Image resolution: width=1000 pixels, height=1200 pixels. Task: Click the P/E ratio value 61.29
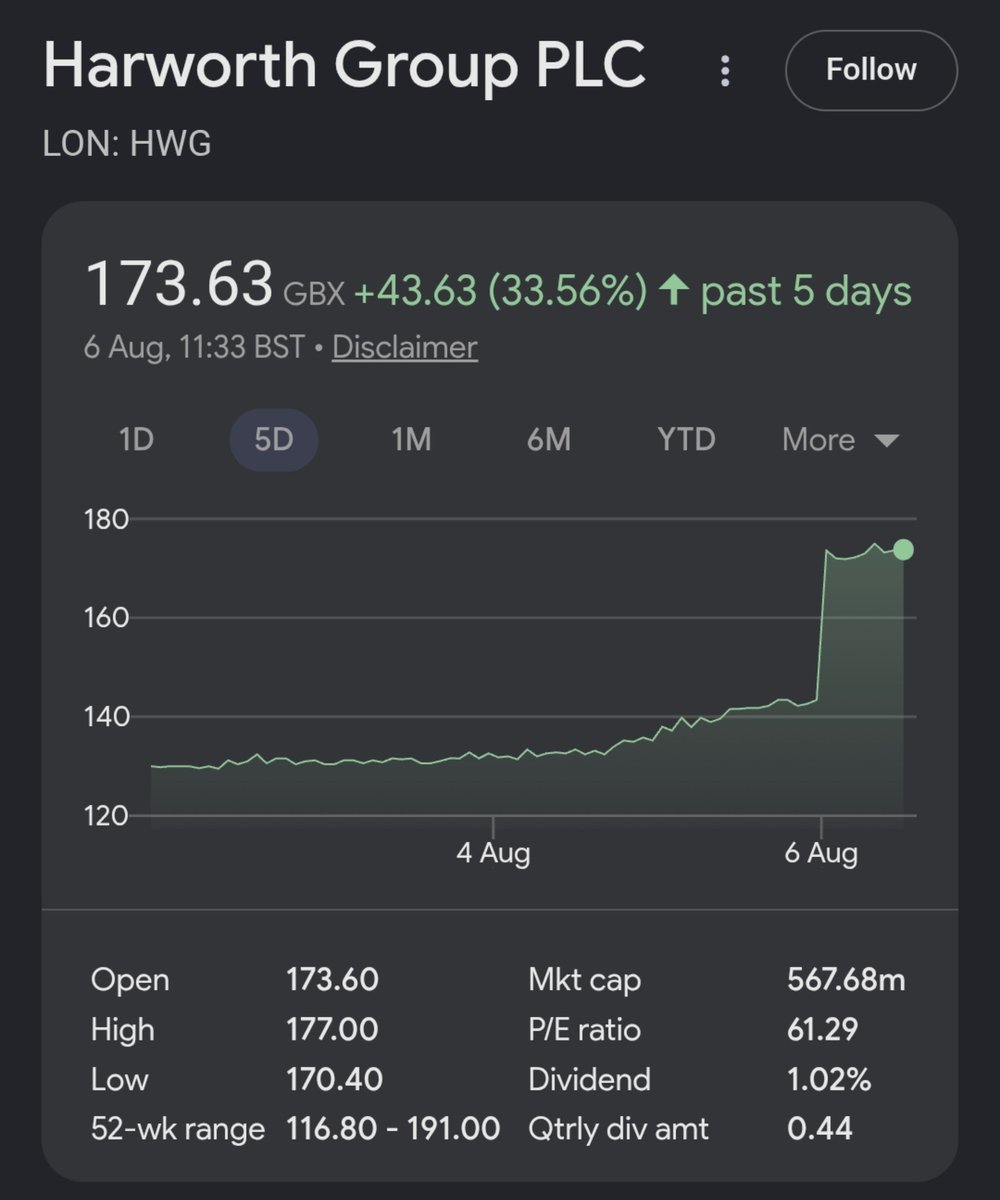tap(823, 1029)
